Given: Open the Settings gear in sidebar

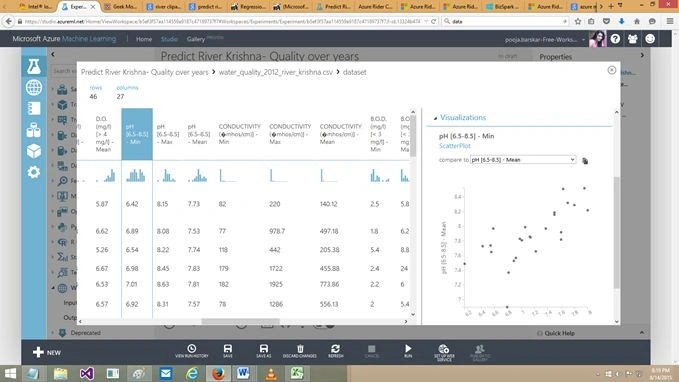Looking at the screenshot, I should click(34, 172).
